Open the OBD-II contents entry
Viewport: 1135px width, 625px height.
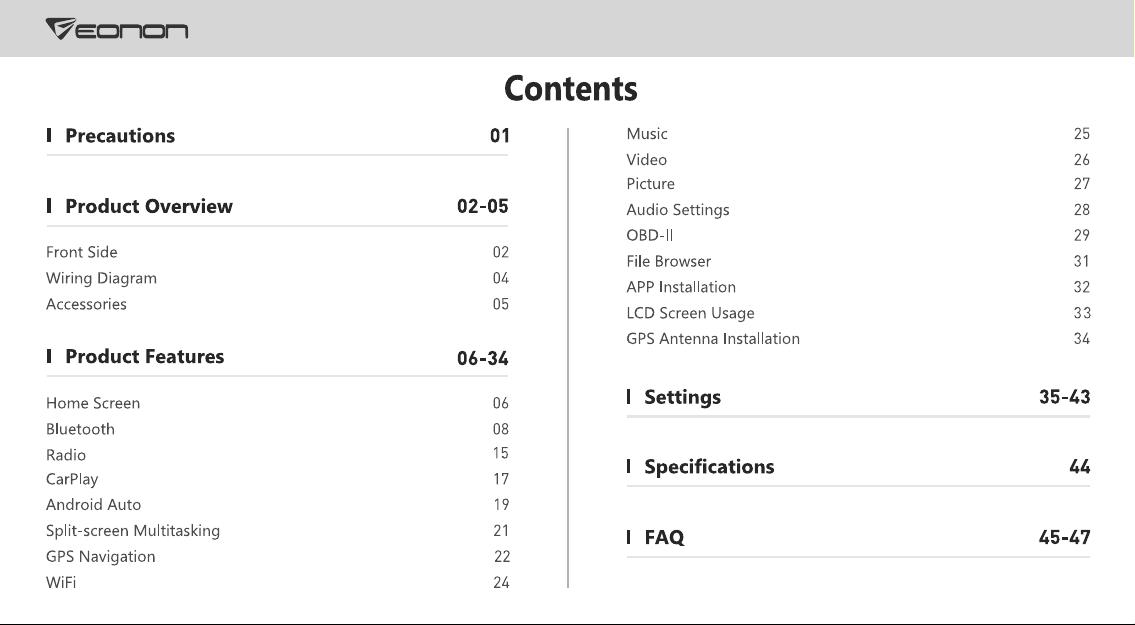pos(649,235)
